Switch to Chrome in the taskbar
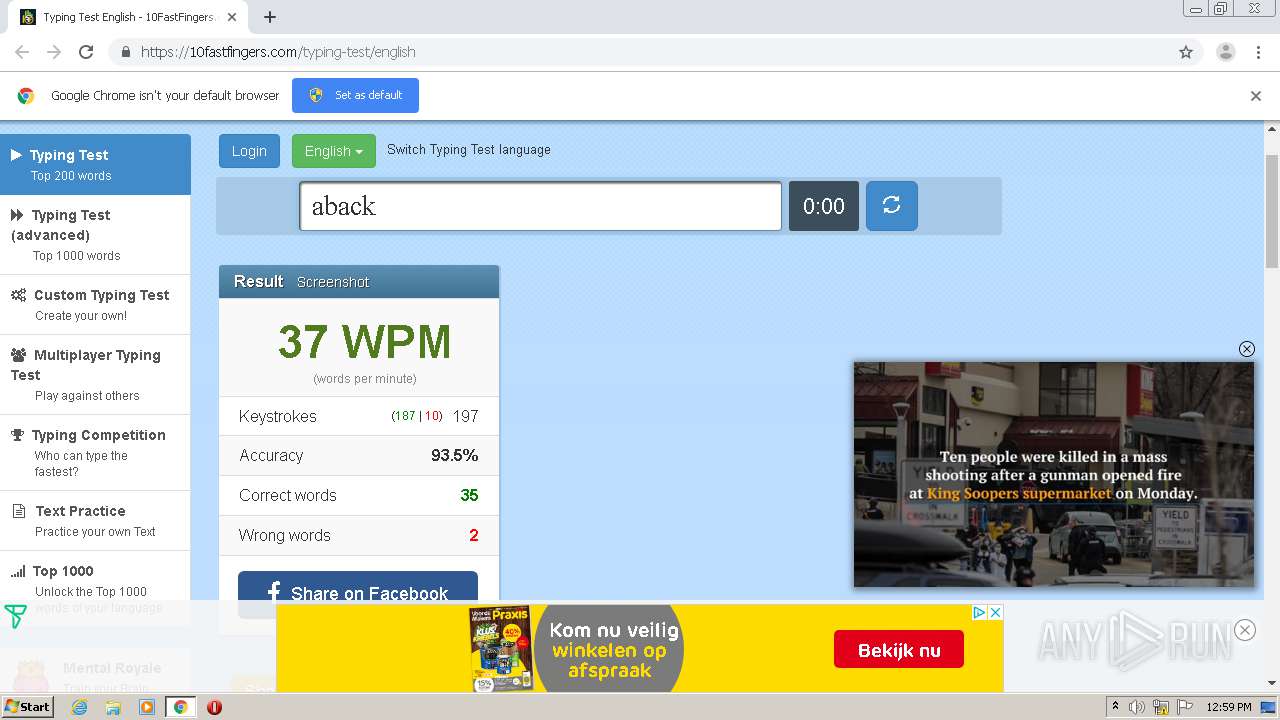Image resolution: width=1280 pixels, height=720 pixels. (180, 707)
